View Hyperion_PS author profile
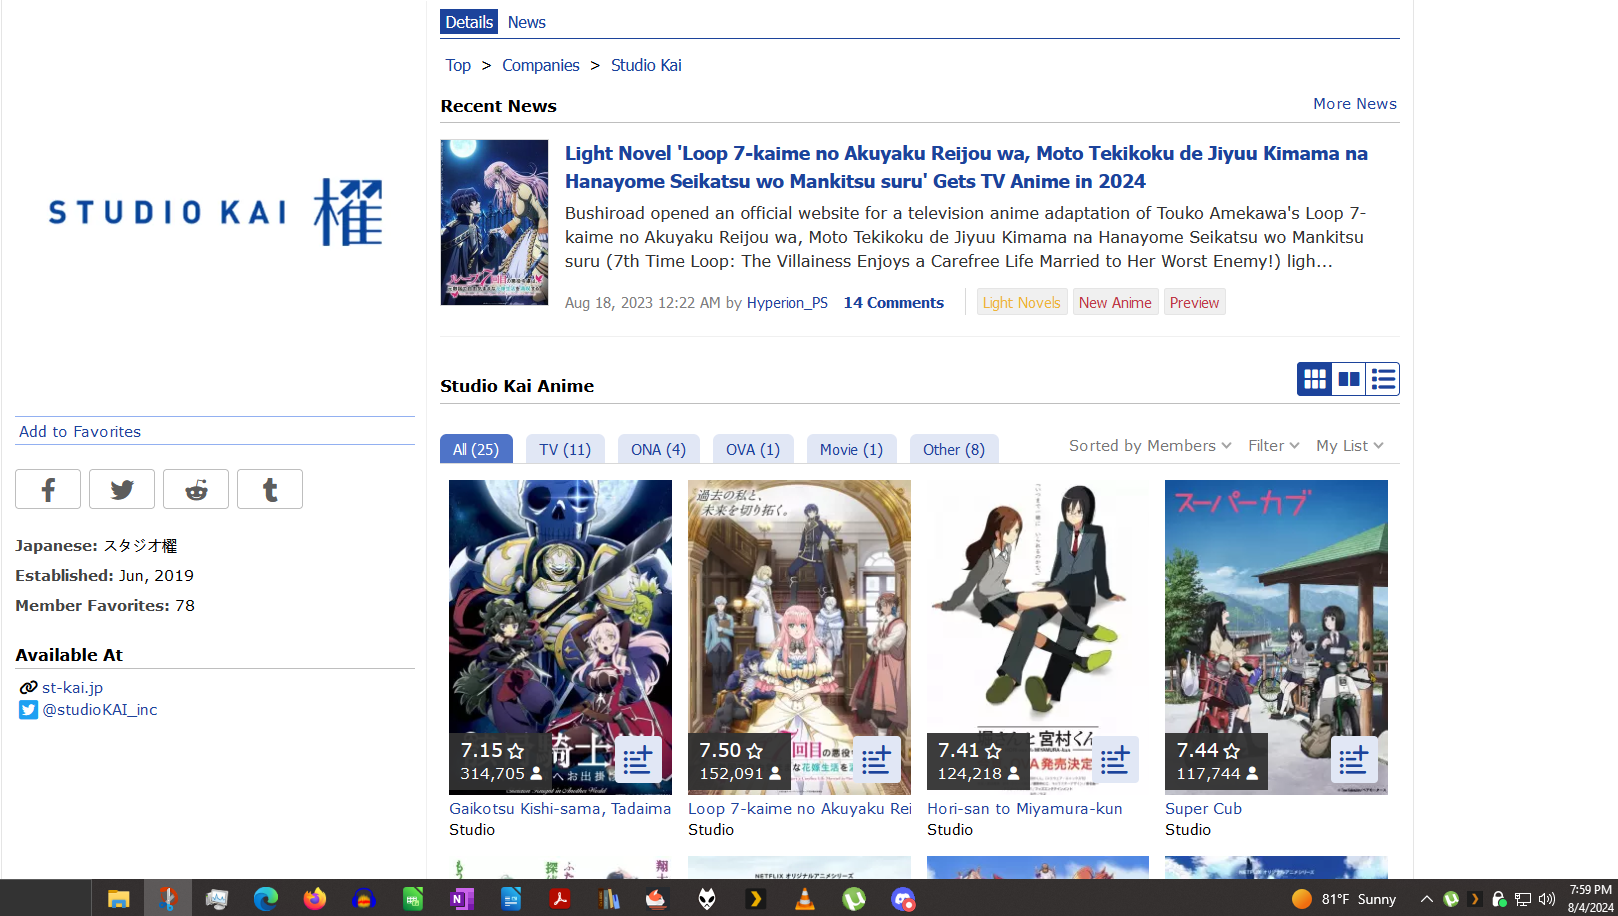 pos(787,303)
